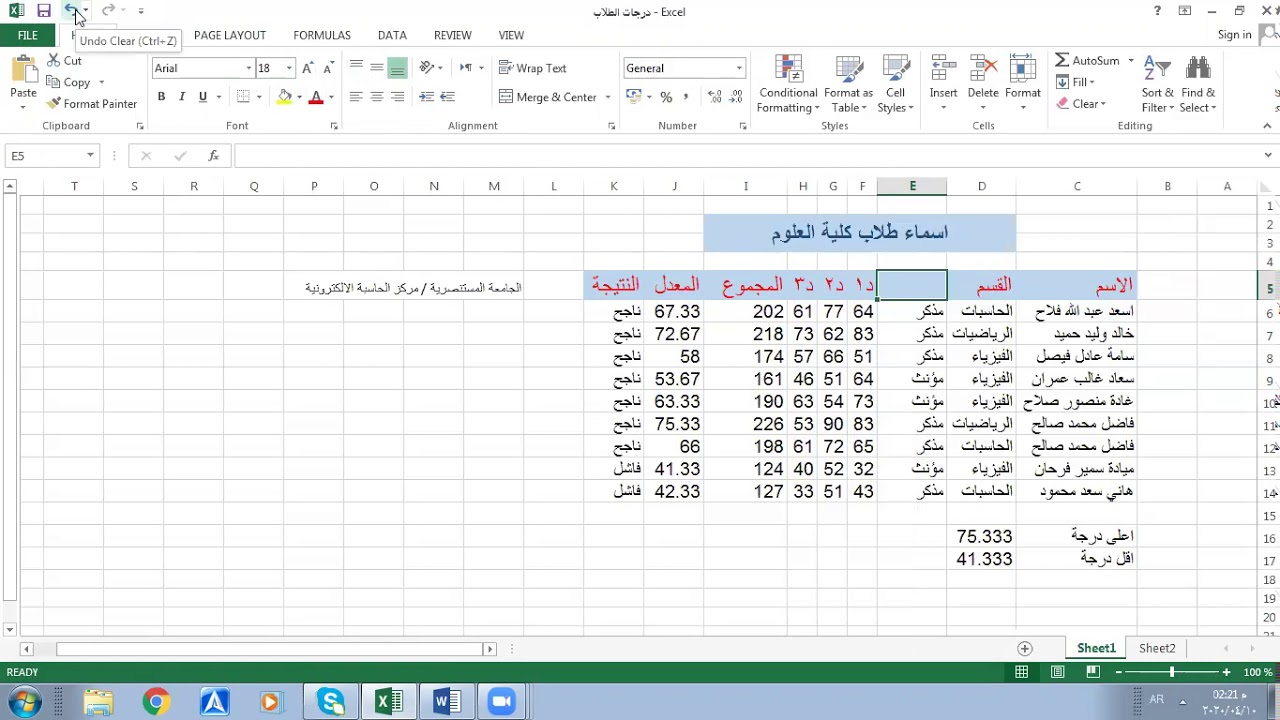Open Cell Styles gallery
Viewport: 1280px width, 720px height.
tap(895, 84)
